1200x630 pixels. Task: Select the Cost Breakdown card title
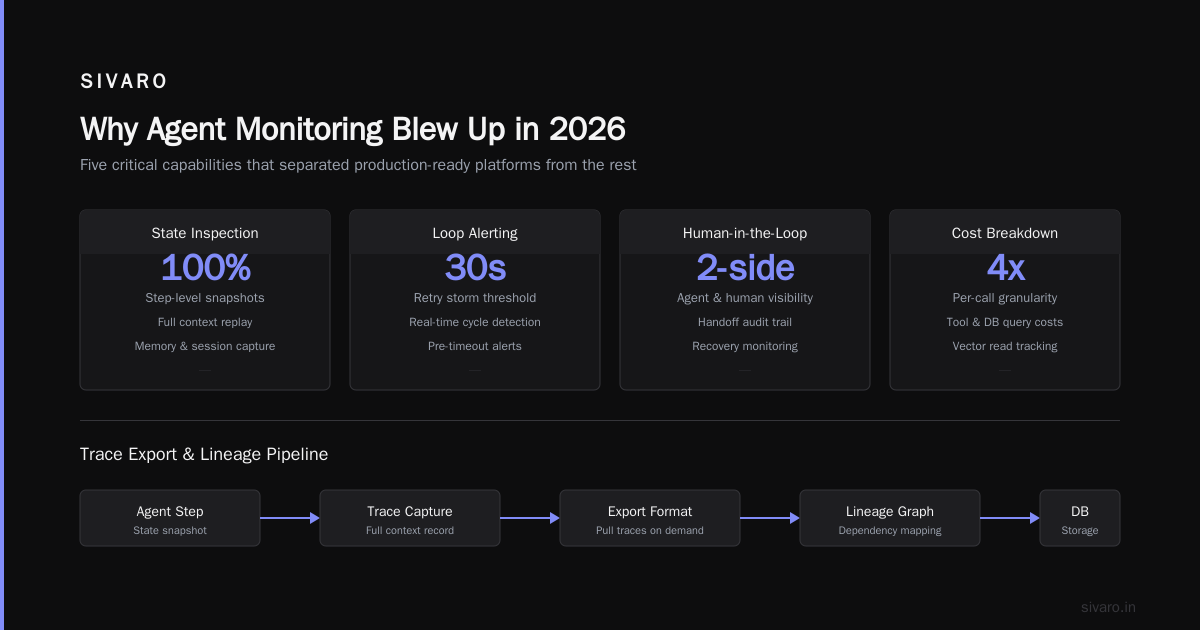tap(1005, 233)
